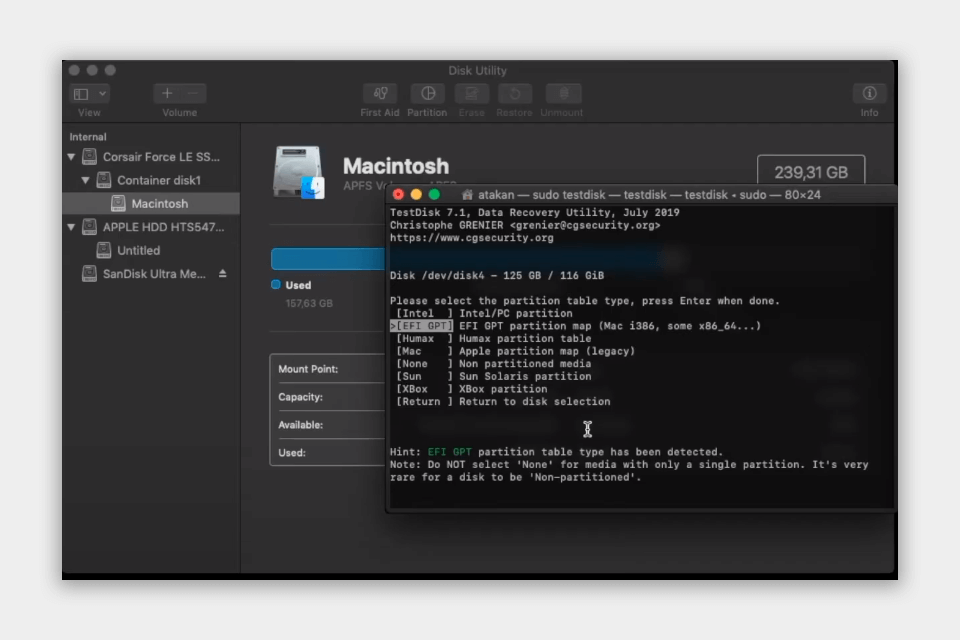
Task: Click Return to disk selection option
Action: click(418, 401)
